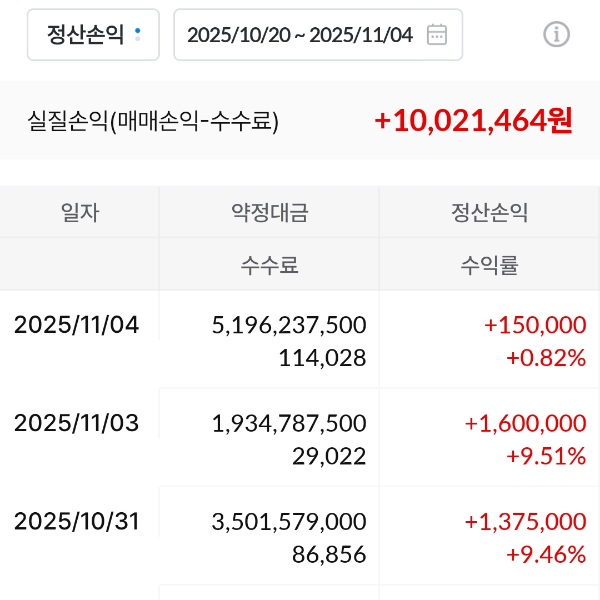Select the 2025/10/31 row date

click(x=77, y=521)
